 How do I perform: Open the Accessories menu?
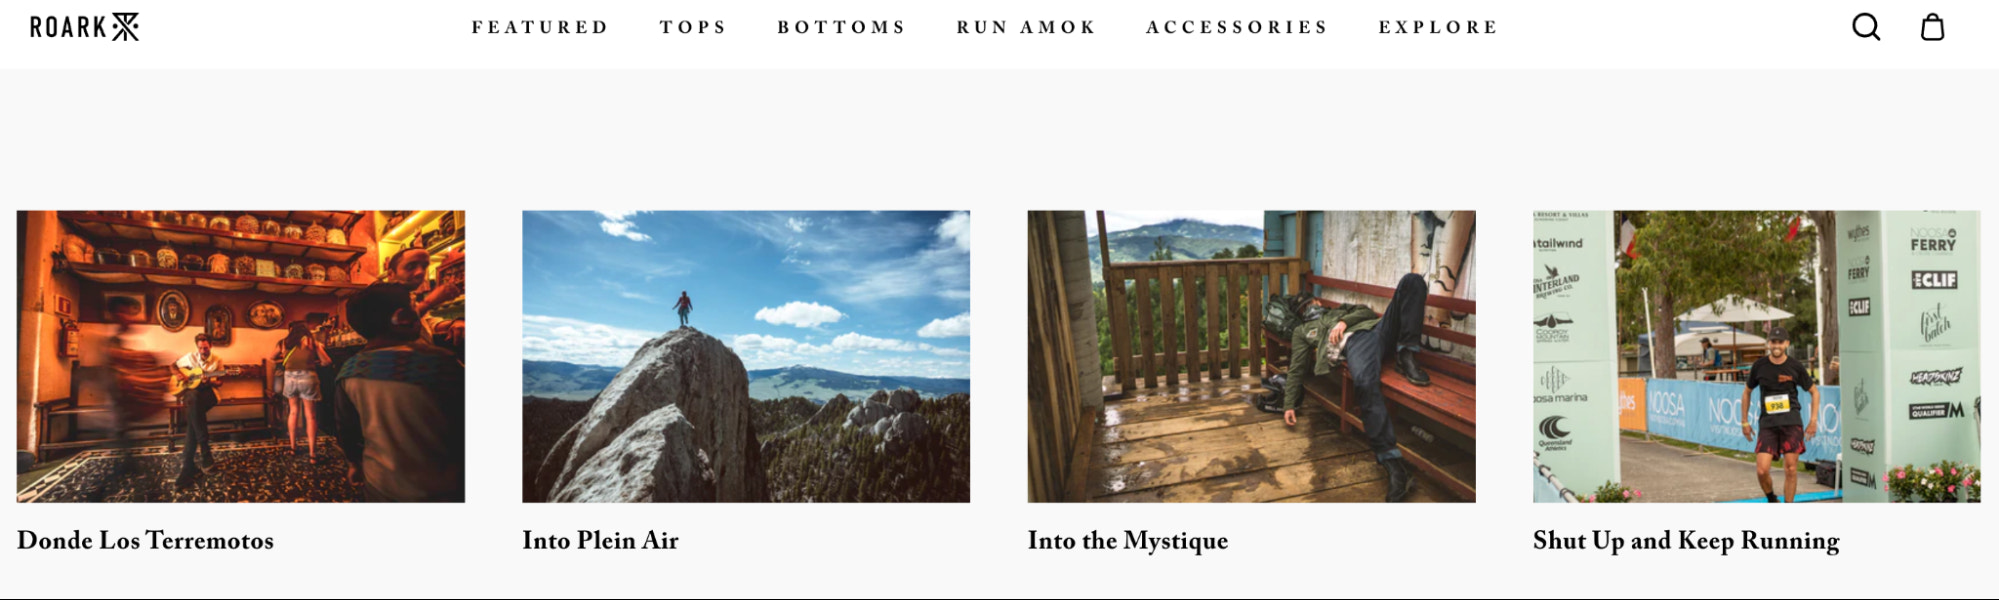tap(1237, 27)
